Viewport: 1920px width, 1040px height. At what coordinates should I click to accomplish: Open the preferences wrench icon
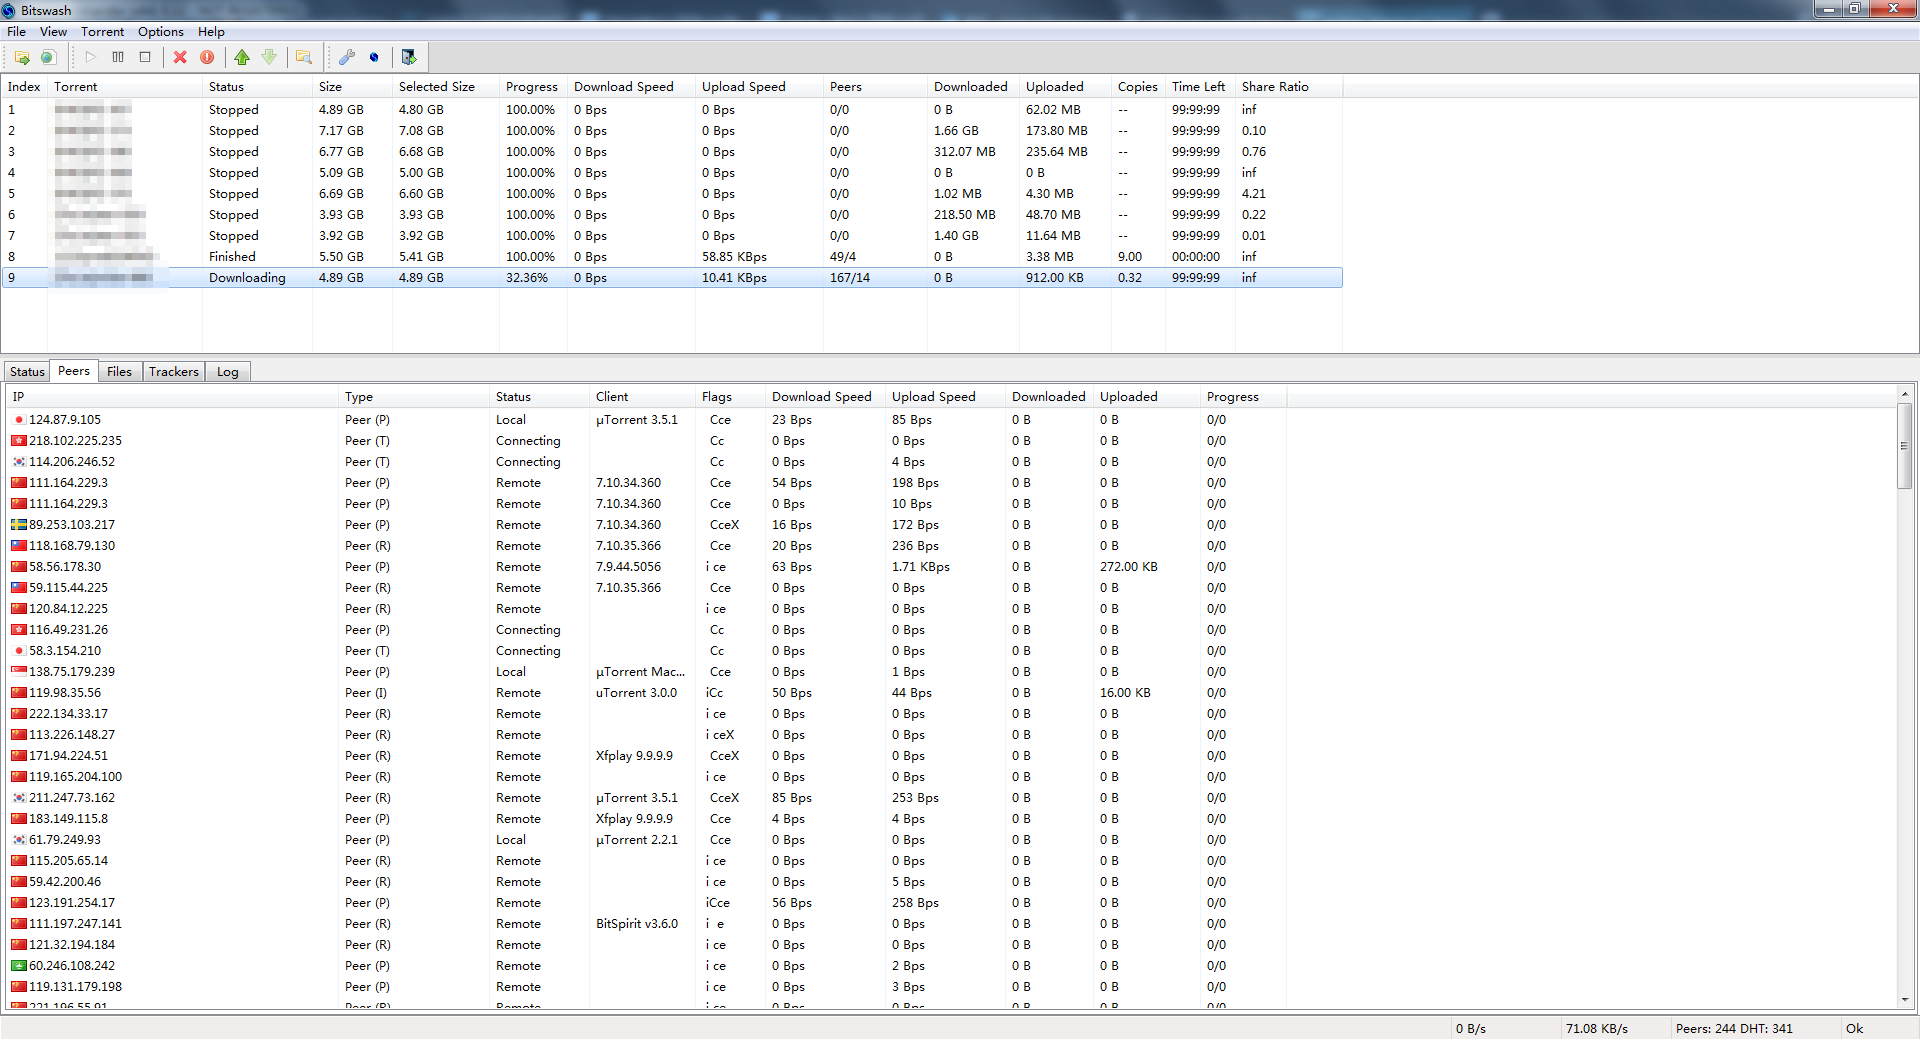coord(347,57)
